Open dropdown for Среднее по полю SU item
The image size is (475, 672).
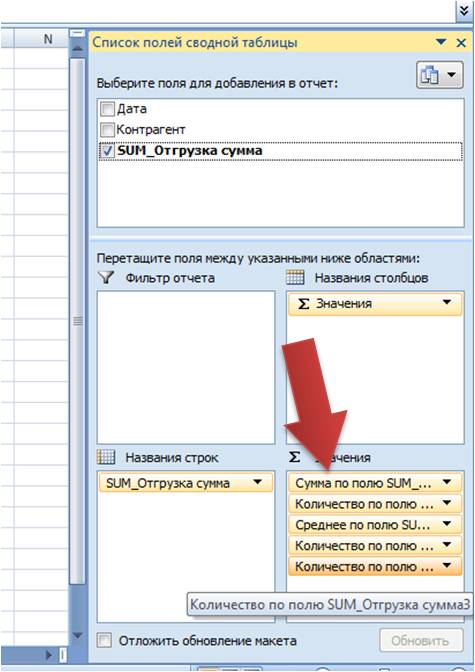point(447,524)
